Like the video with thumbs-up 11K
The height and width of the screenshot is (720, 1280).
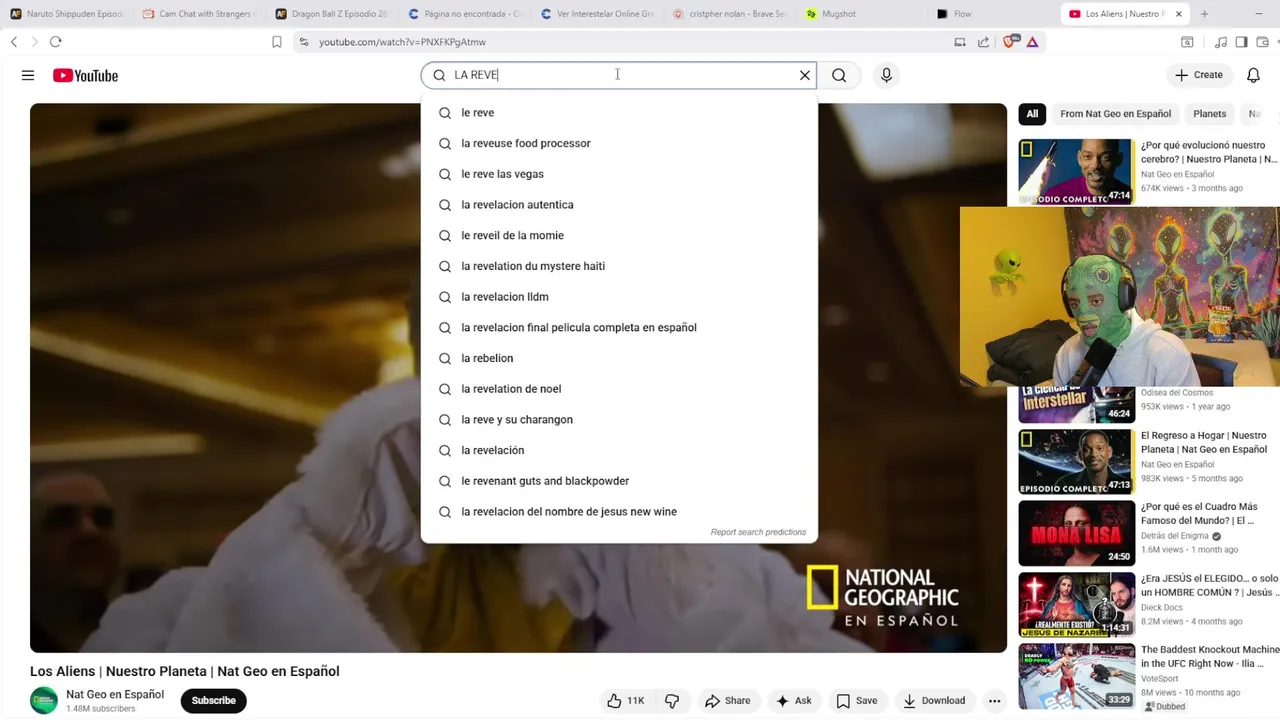click(x=625, y=701)
